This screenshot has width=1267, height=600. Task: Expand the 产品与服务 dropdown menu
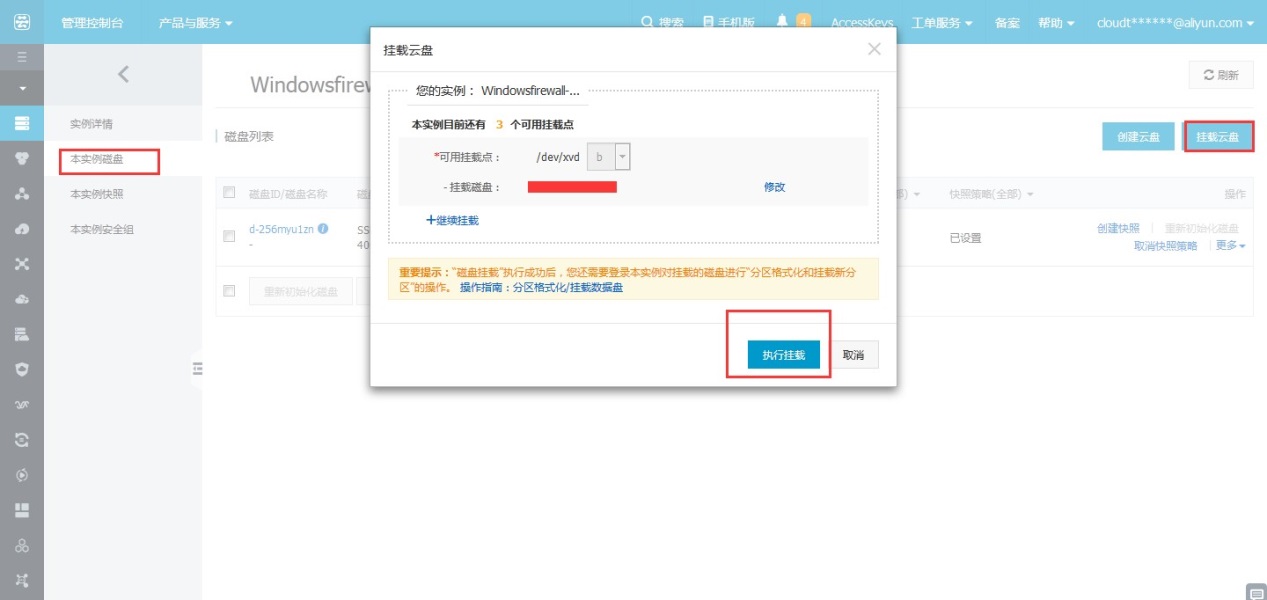click(x=195, y=22)
